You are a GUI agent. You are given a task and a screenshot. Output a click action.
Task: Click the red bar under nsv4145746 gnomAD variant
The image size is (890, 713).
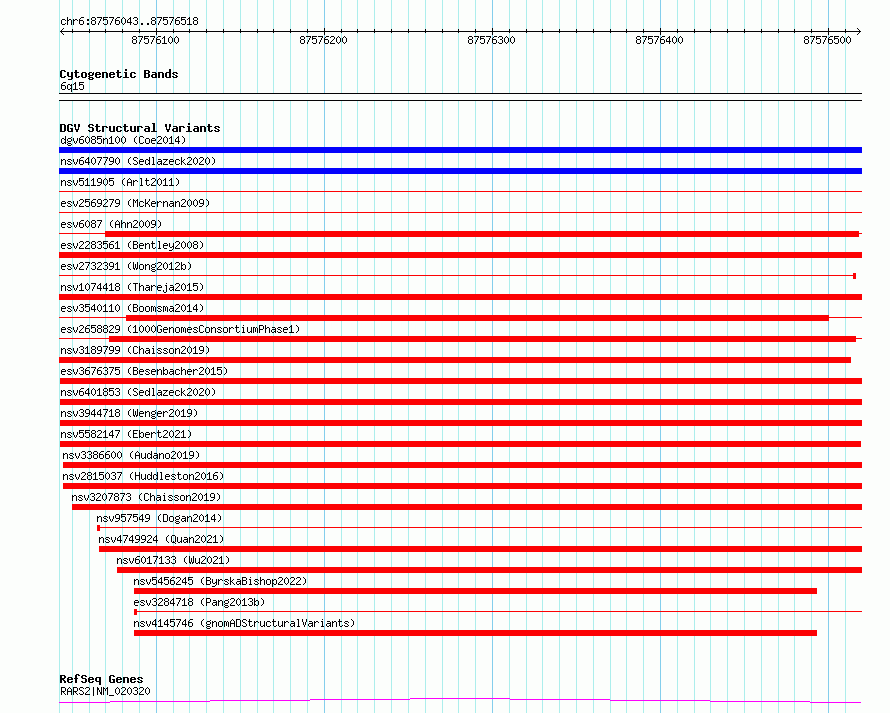(x=475, y=633)
